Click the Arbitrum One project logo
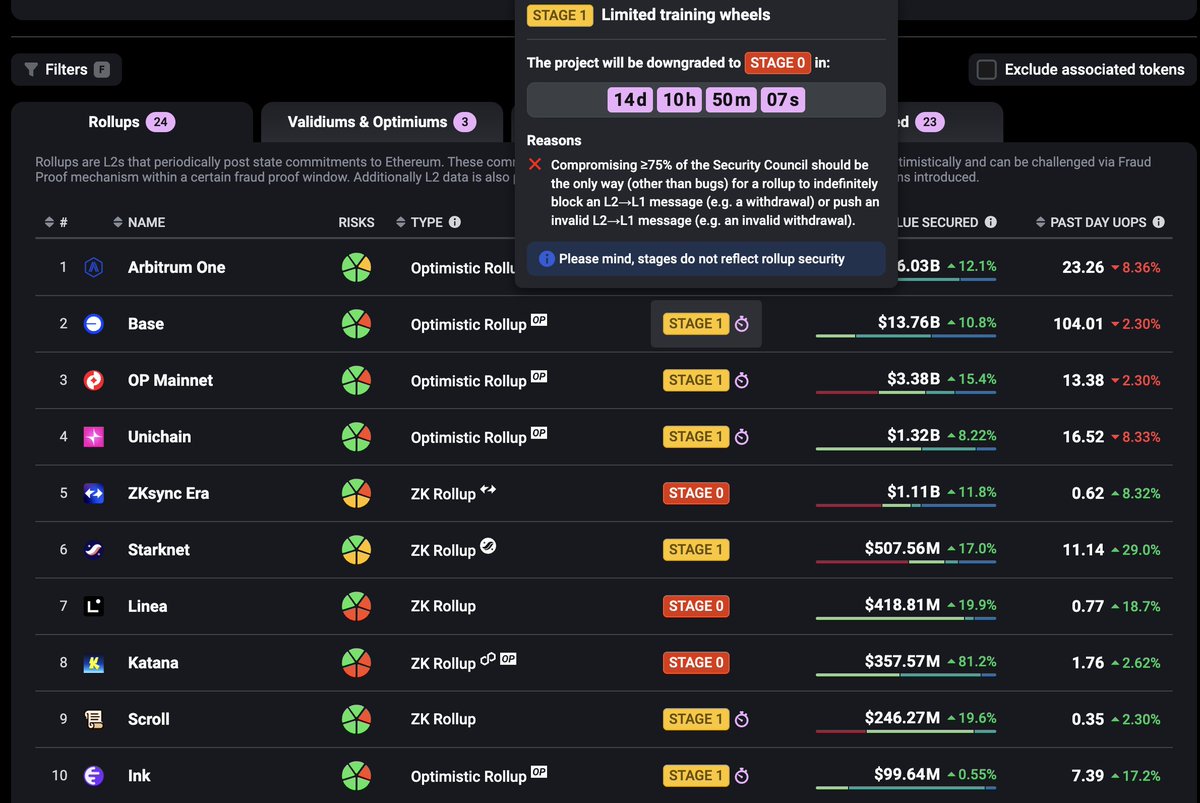Screen dimensions: 1200x803 tap(94, 267)
